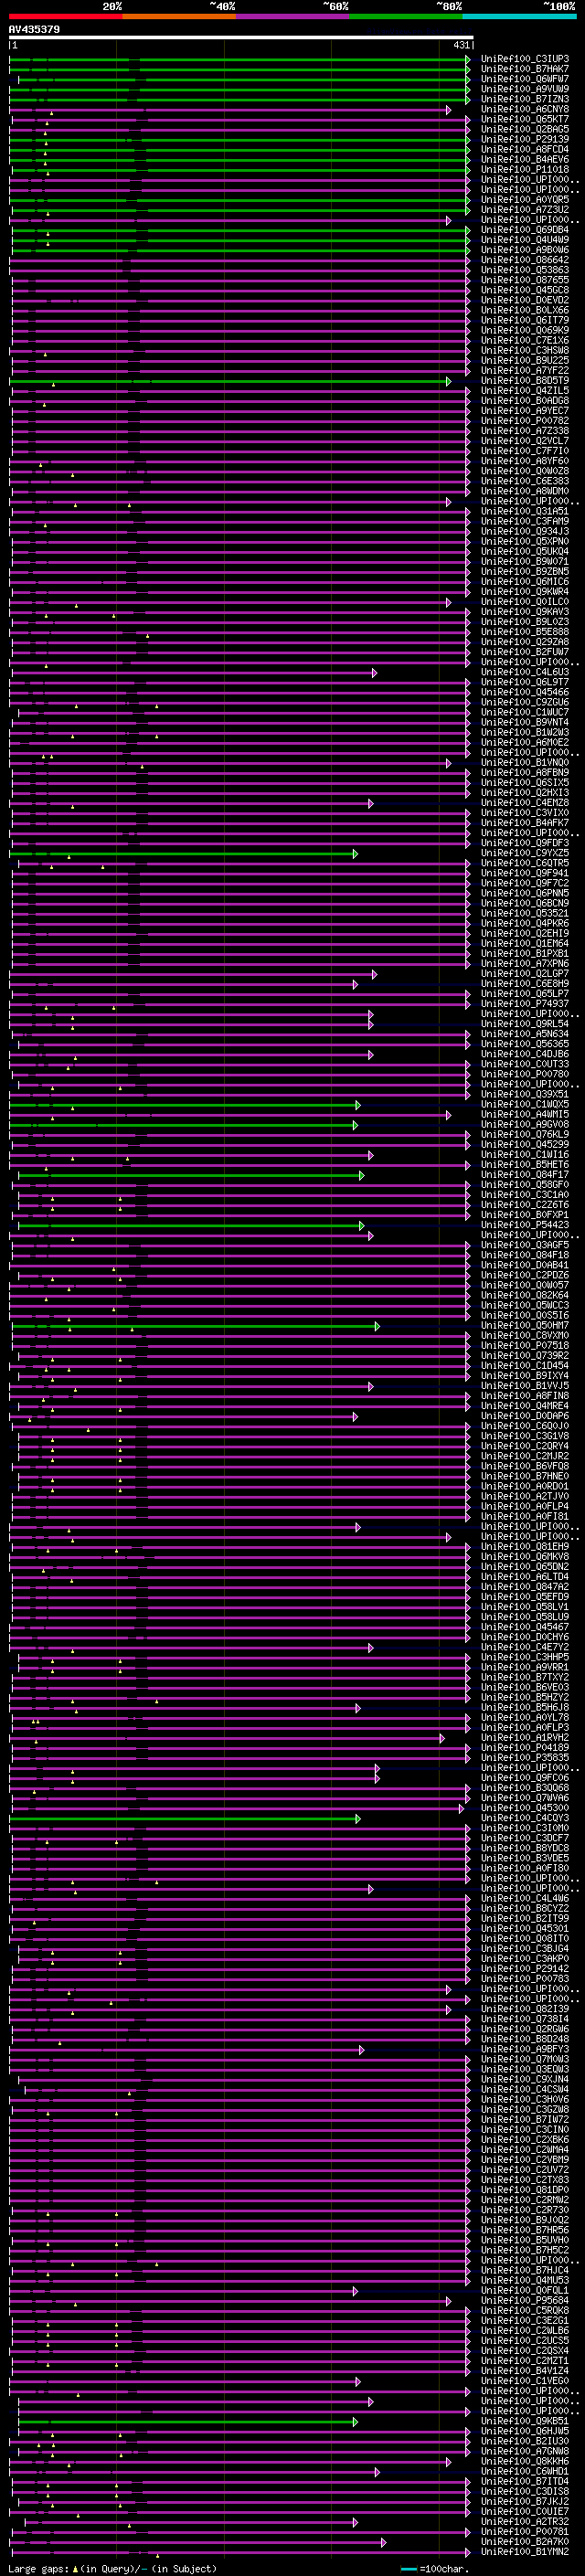Open hit UniRef100_C3IUP3

point(524,59)
